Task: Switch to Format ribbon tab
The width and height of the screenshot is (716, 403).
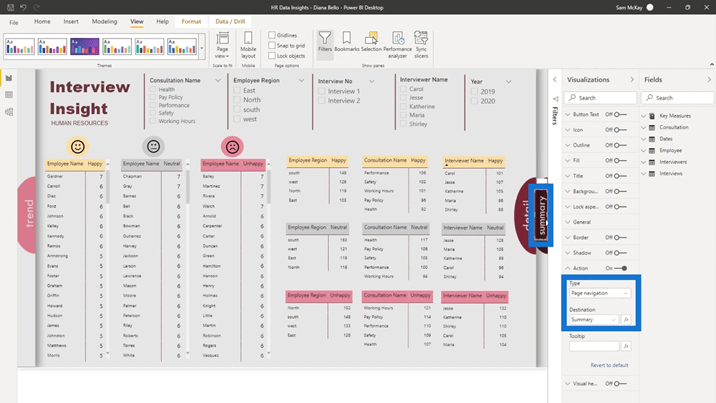Action: (191, 21)
